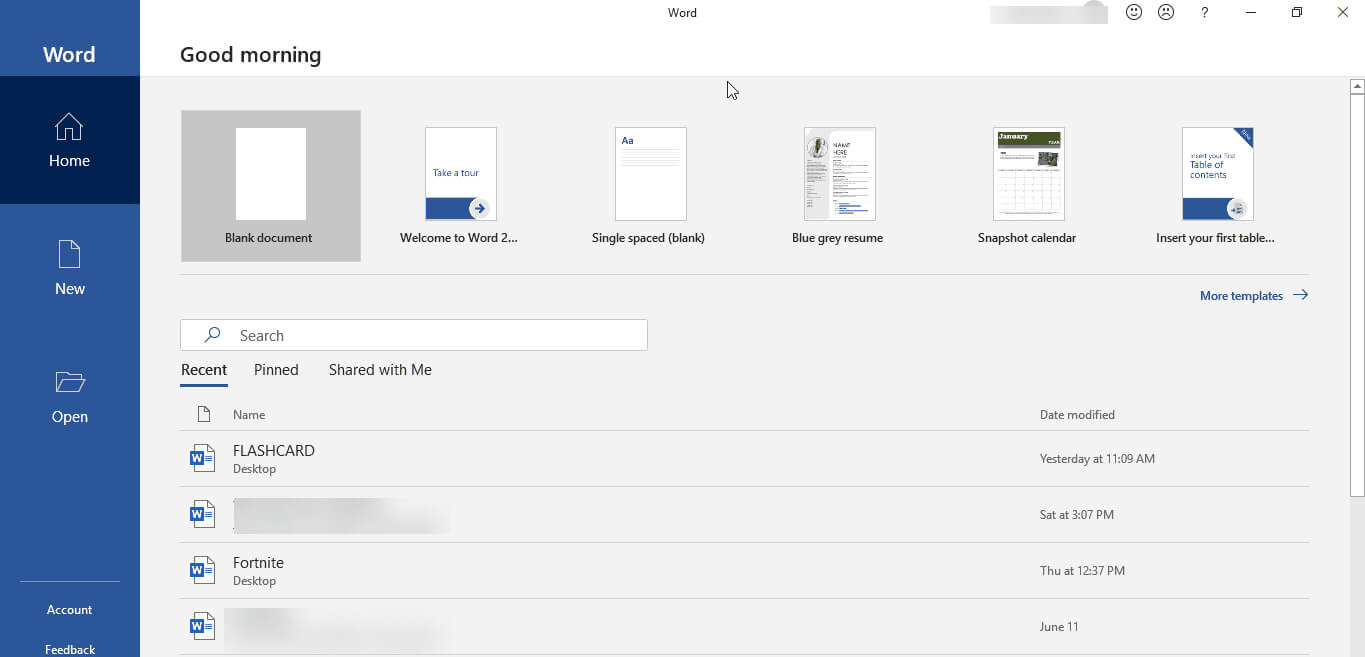This screenshot has height=657, width=1365.
Task: Select the Blue grey resume template
Action: (x=838, y=186)
